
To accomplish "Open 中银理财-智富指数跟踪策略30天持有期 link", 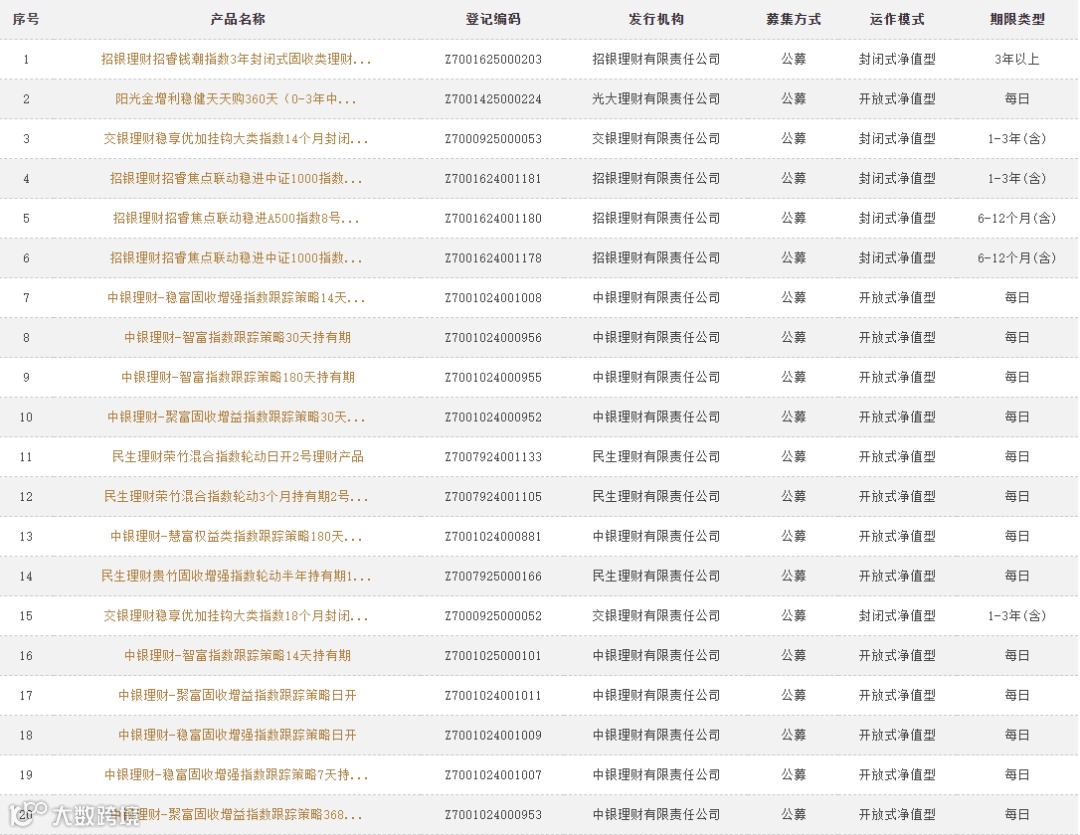I will click(x=238, y=338).
